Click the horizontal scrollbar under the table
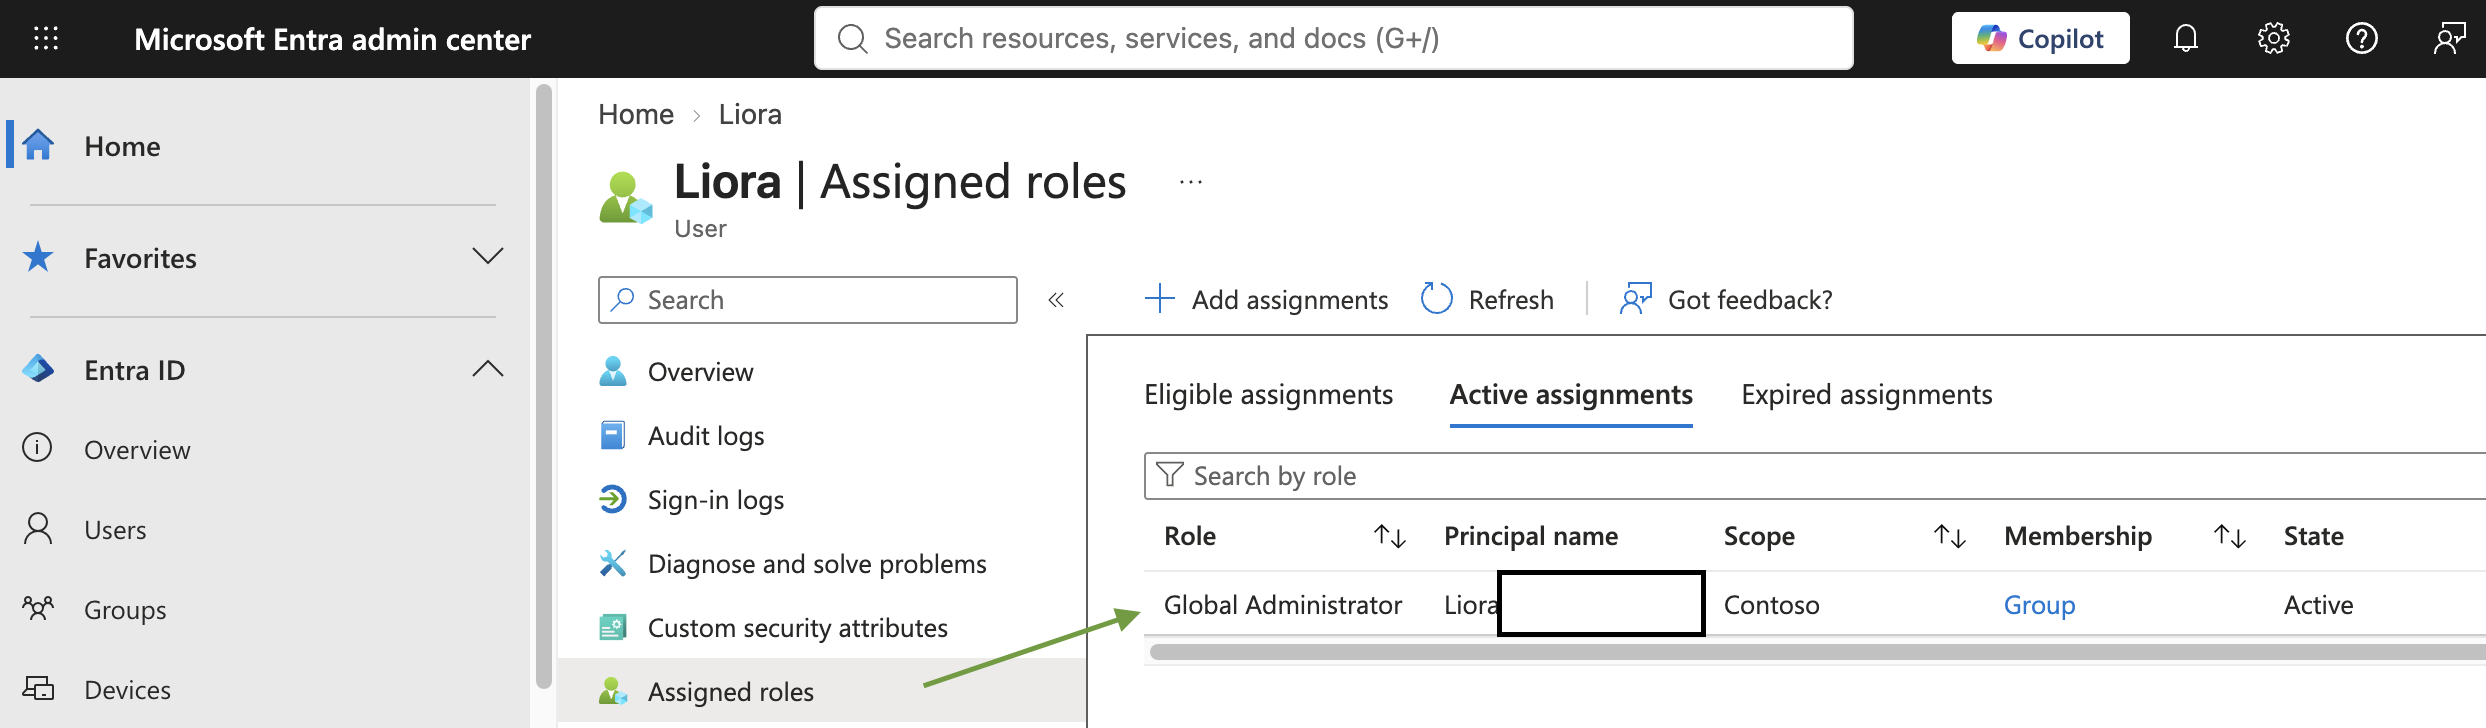Screen dimensions: 2486x728 tap(1817, 652)
